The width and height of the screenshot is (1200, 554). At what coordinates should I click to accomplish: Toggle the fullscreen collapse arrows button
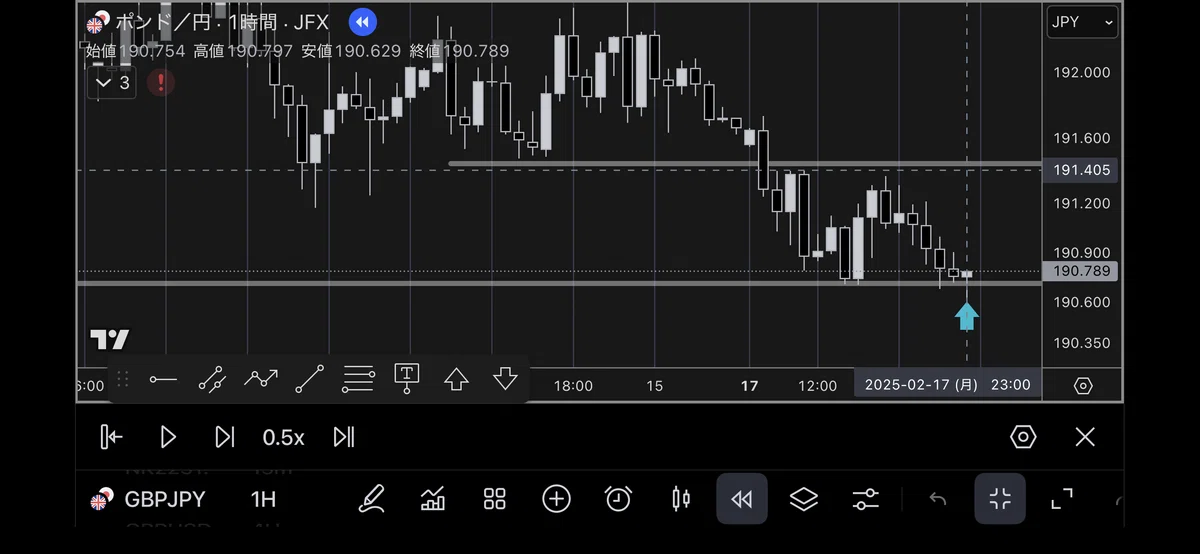[x=1000, y=499]
